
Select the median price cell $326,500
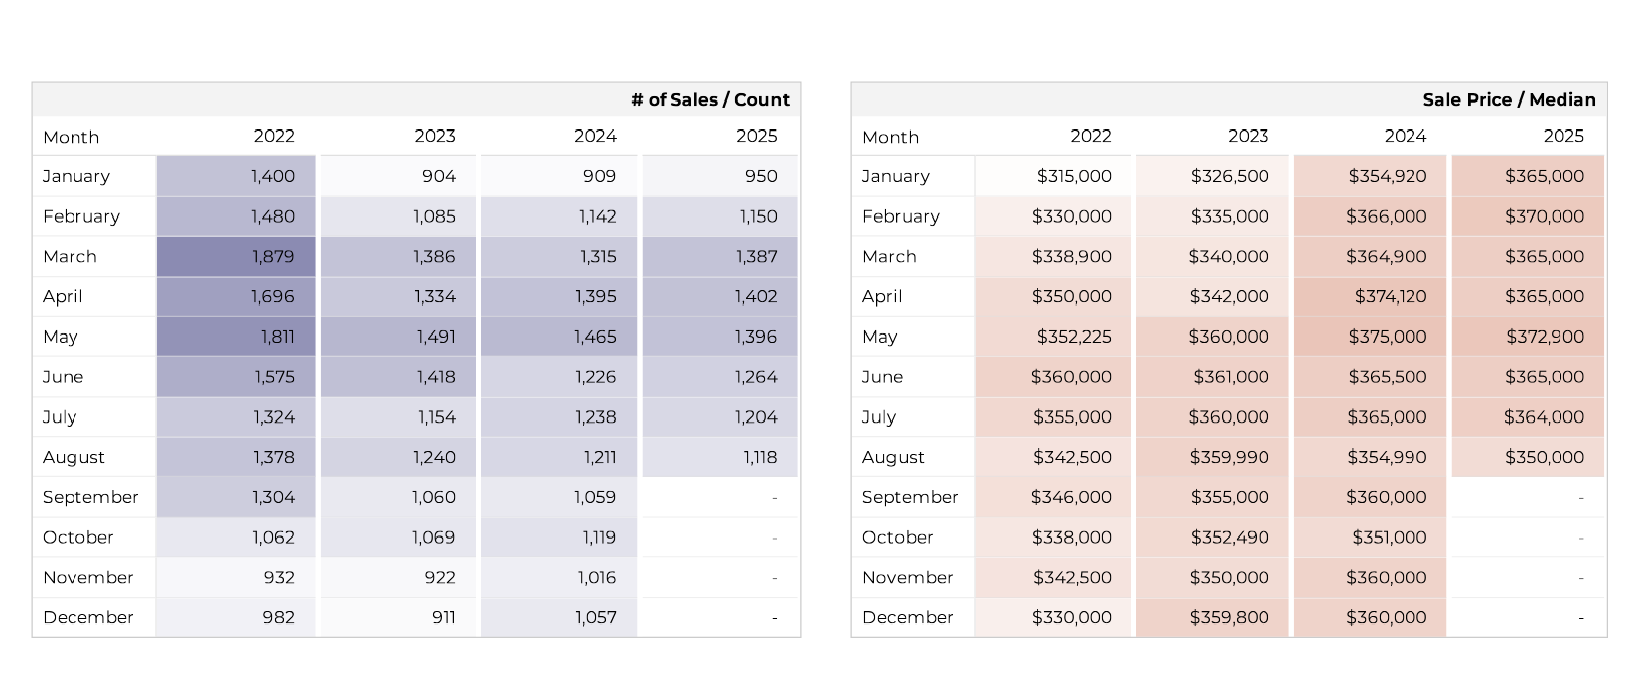[1212, 176]
